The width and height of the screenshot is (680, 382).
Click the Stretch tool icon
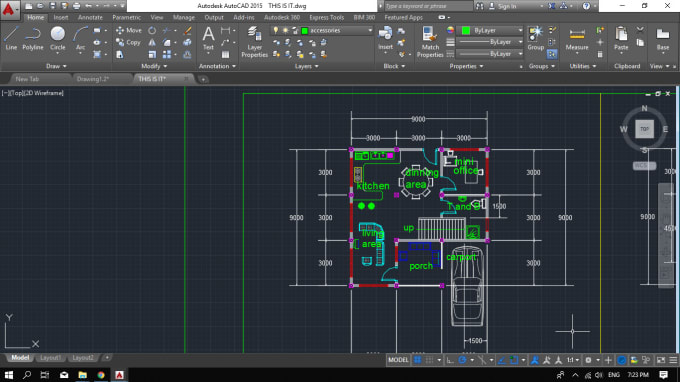pos(119,55)
